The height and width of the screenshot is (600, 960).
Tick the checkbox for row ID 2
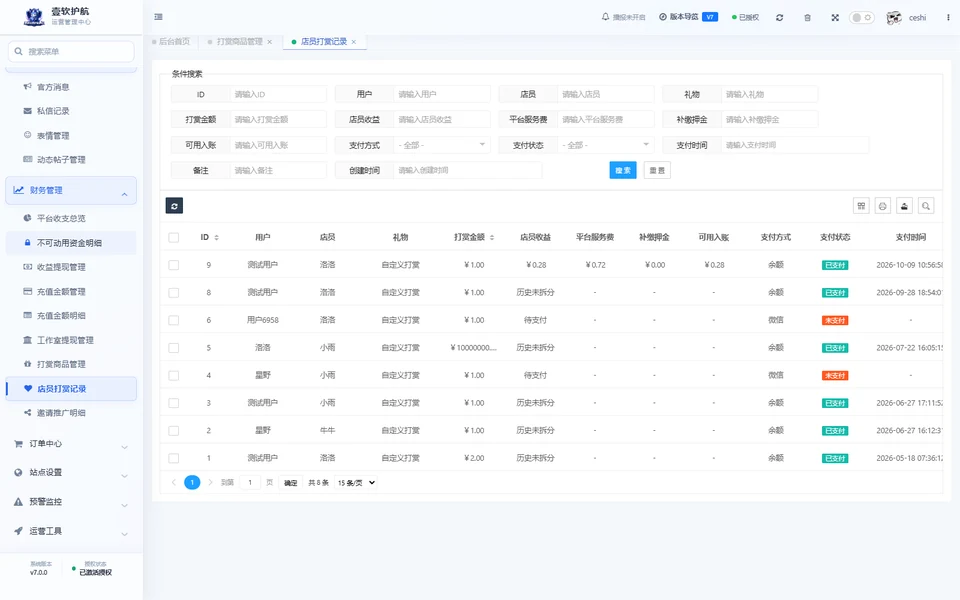tap(174, 430)
